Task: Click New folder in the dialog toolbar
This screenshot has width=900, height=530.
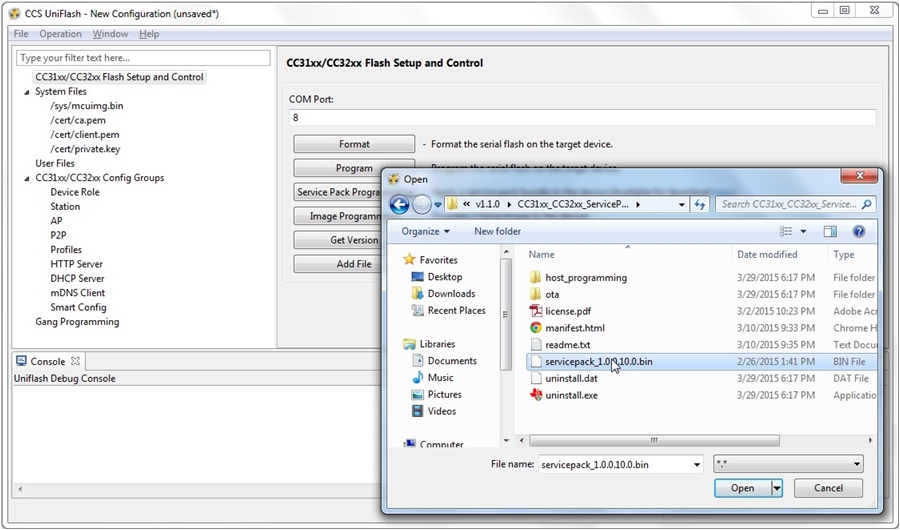Action: (x=497, y=231)
